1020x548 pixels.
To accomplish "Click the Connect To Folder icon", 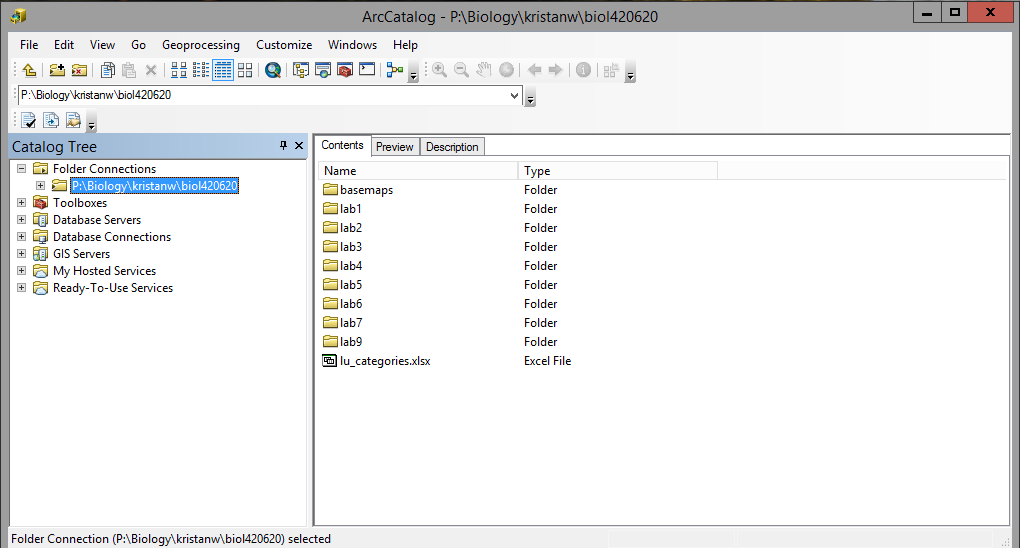I will [57, 70].
